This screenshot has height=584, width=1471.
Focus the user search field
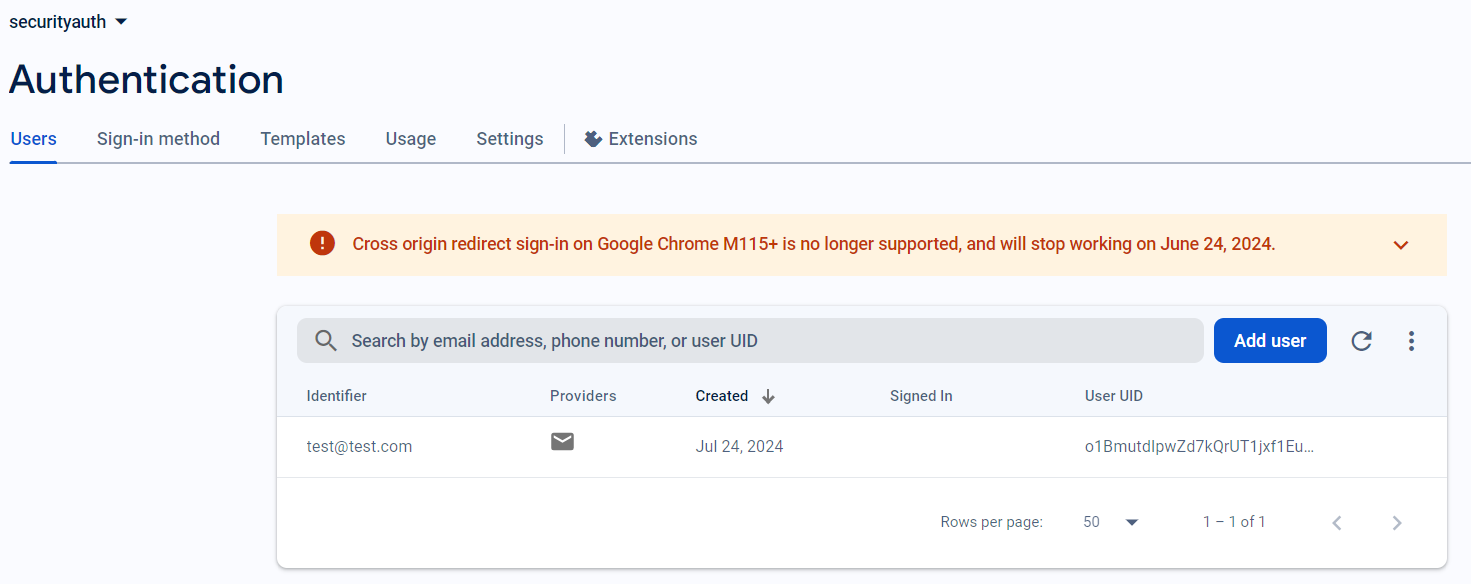[x=750, y=341]
